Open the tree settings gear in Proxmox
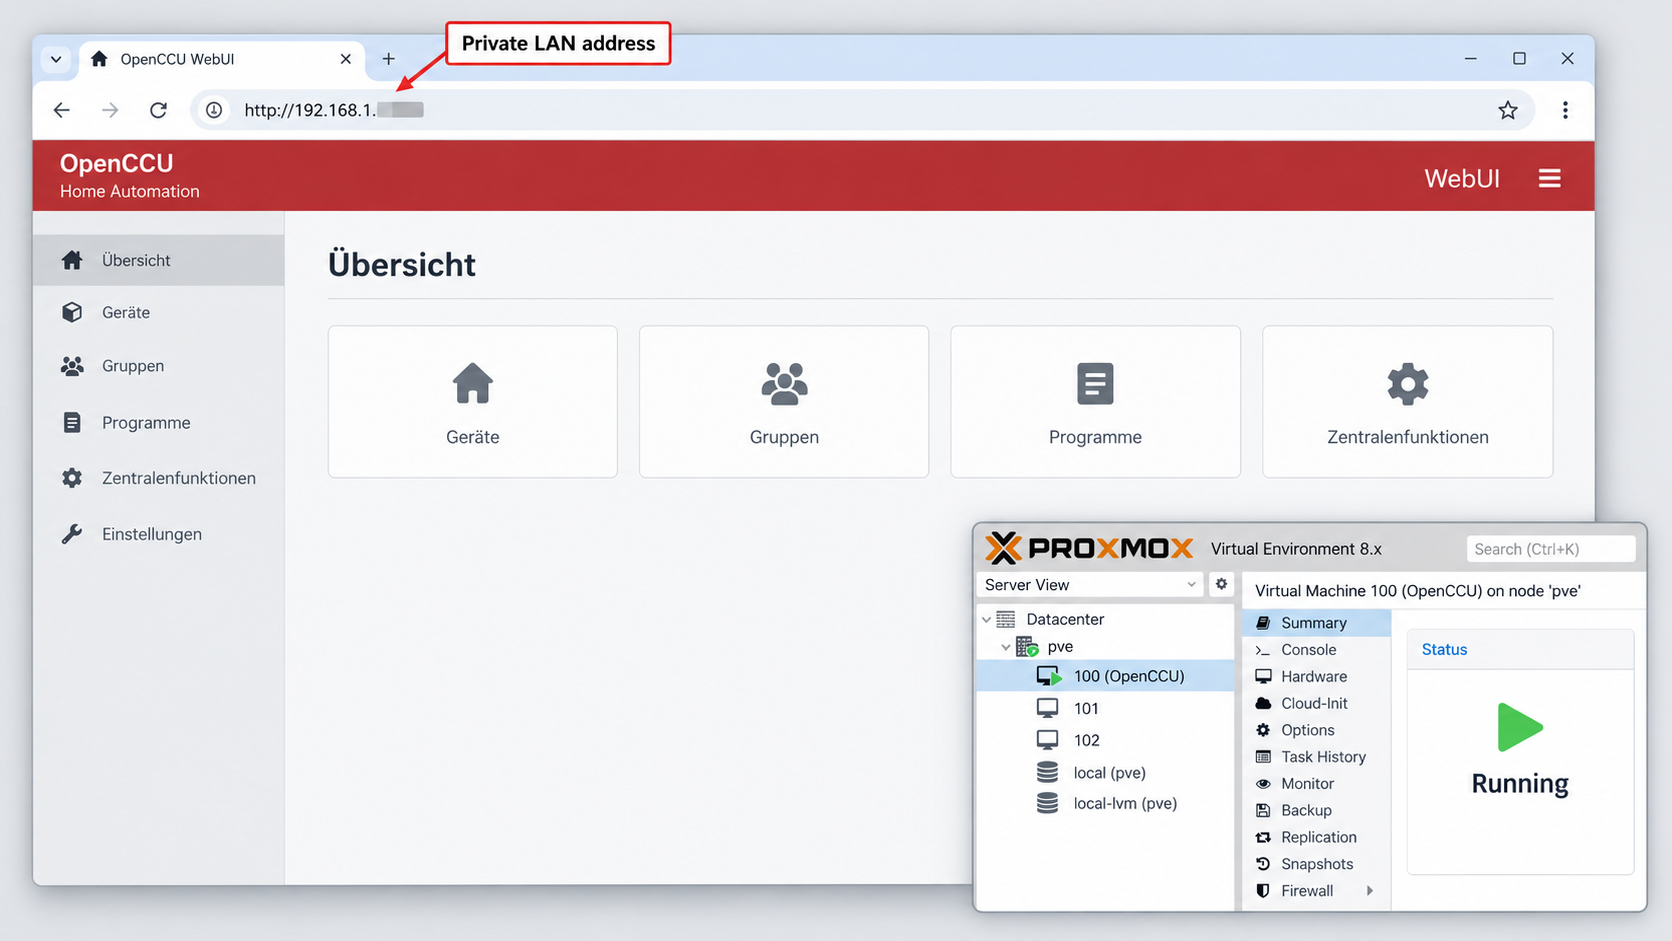Image resolution: width=1672 pixels, height=941 pixels. click(1221, 584)
